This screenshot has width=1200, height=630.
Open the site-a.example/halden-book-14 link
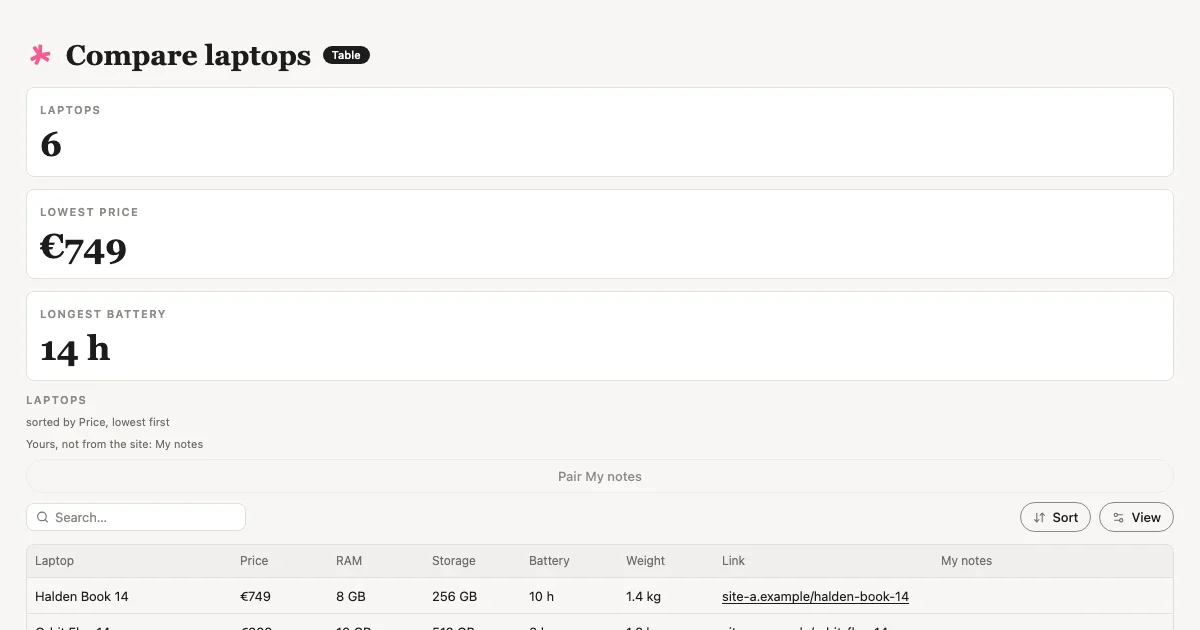point(815,597)
